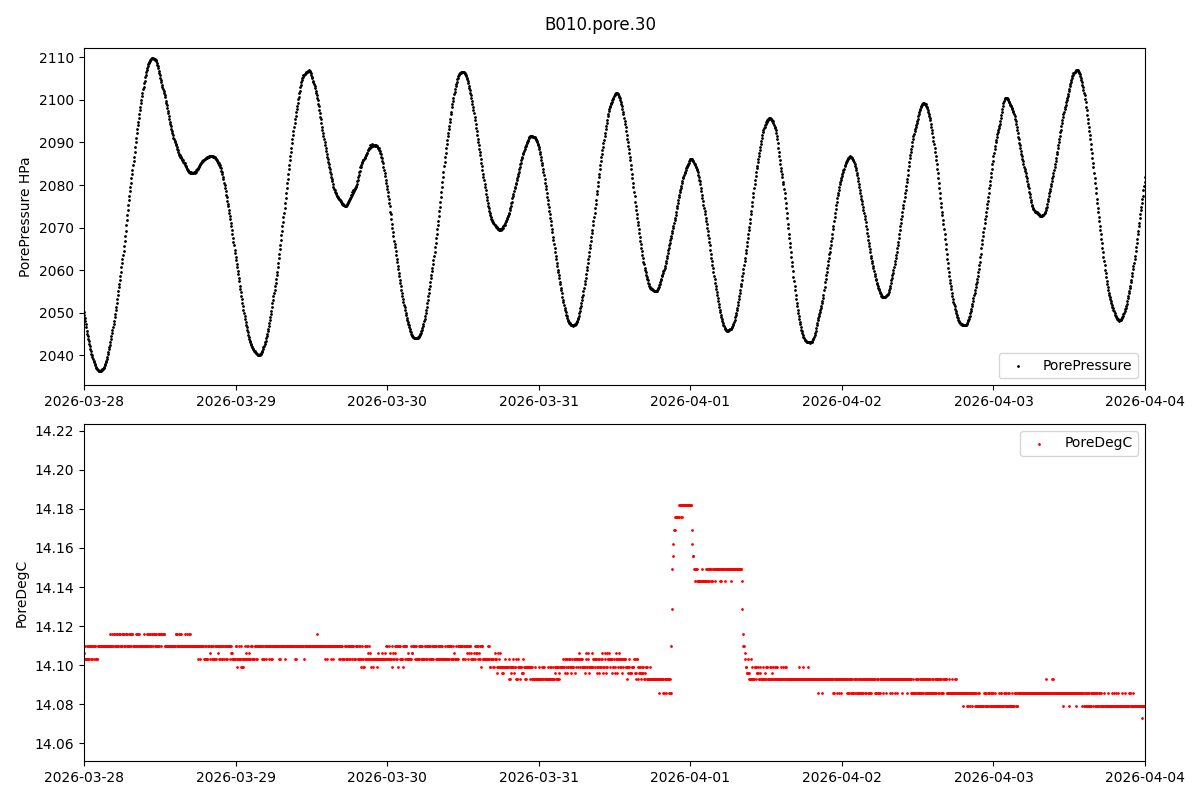Screen dimensions: 1200x800
Task: Click the PorePressure legend label text
Action: tap(1086, 366)
